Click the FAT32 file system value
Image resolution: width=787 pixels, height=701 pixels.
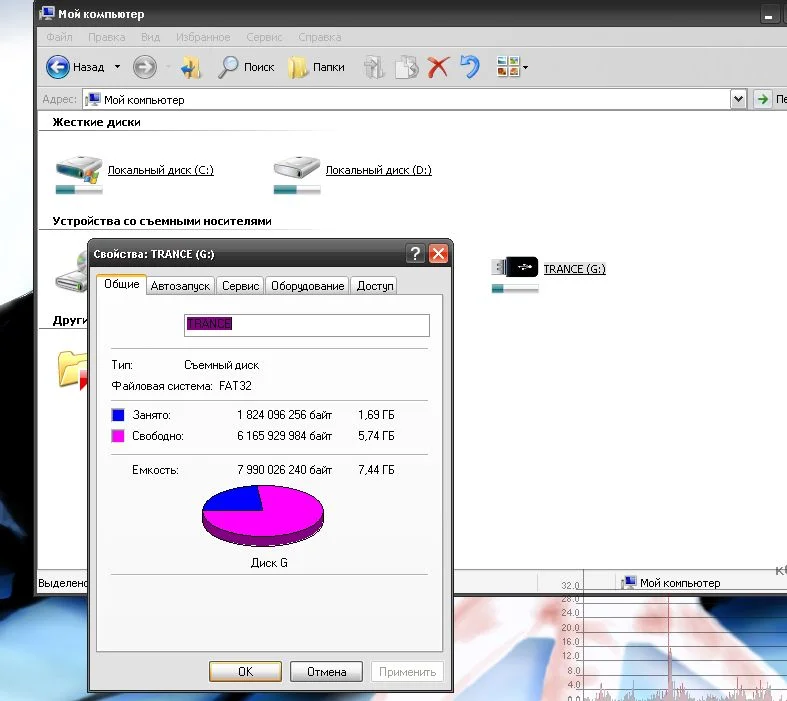pyautogui.click(x=235, y=386)
